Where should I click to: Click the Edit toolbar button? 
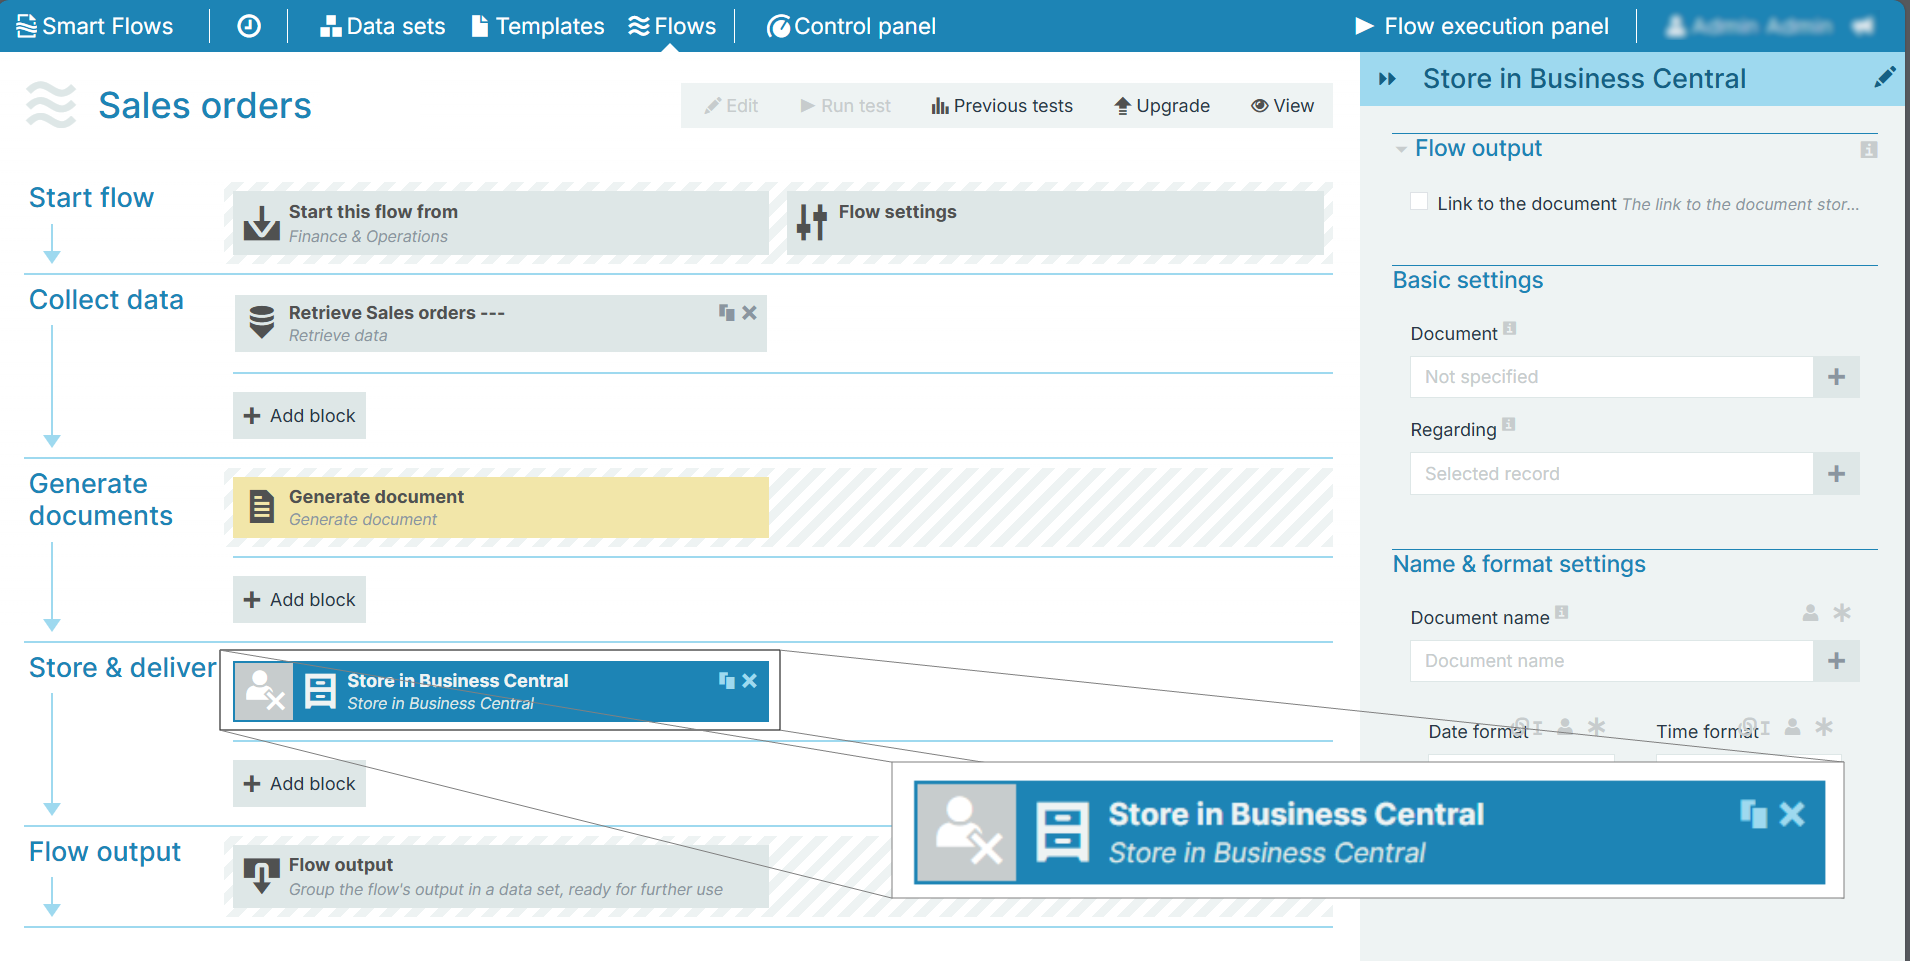pos(731,106)
